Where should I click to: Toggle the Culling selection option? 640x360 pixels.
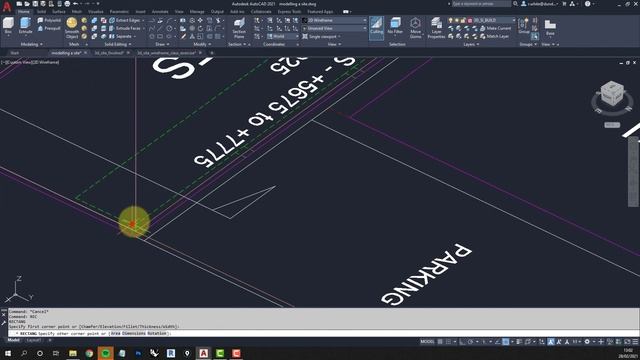click(376, 27)
